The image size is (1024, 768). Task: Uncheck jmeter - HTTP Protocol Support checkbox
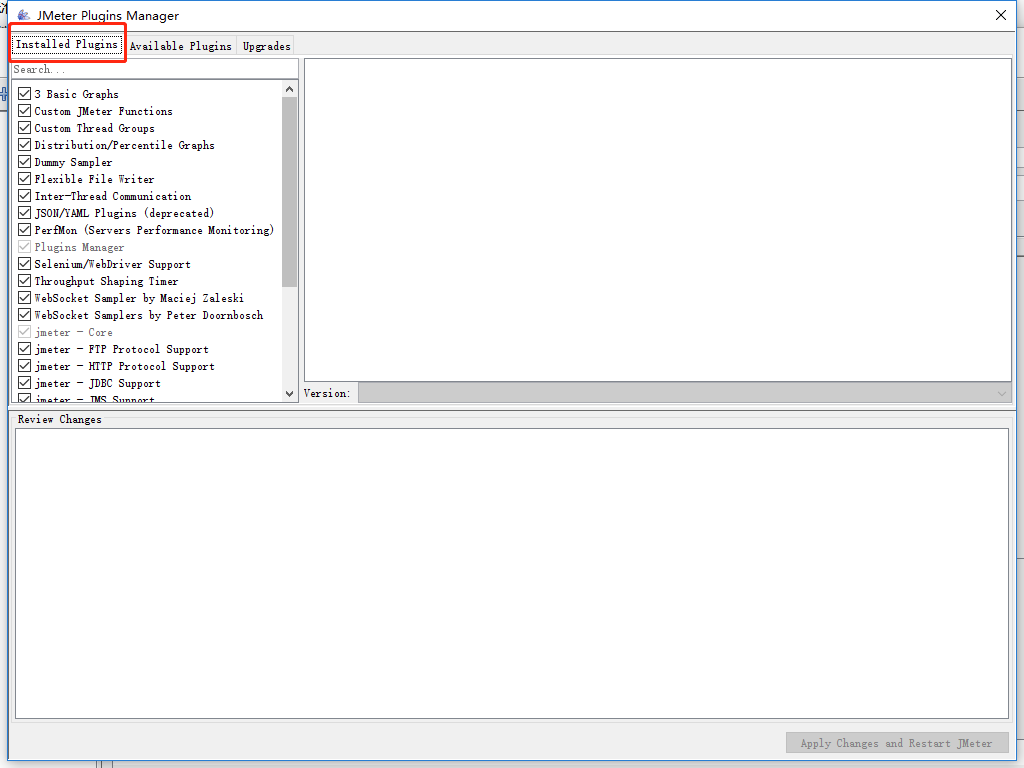(x=24, y=365)
